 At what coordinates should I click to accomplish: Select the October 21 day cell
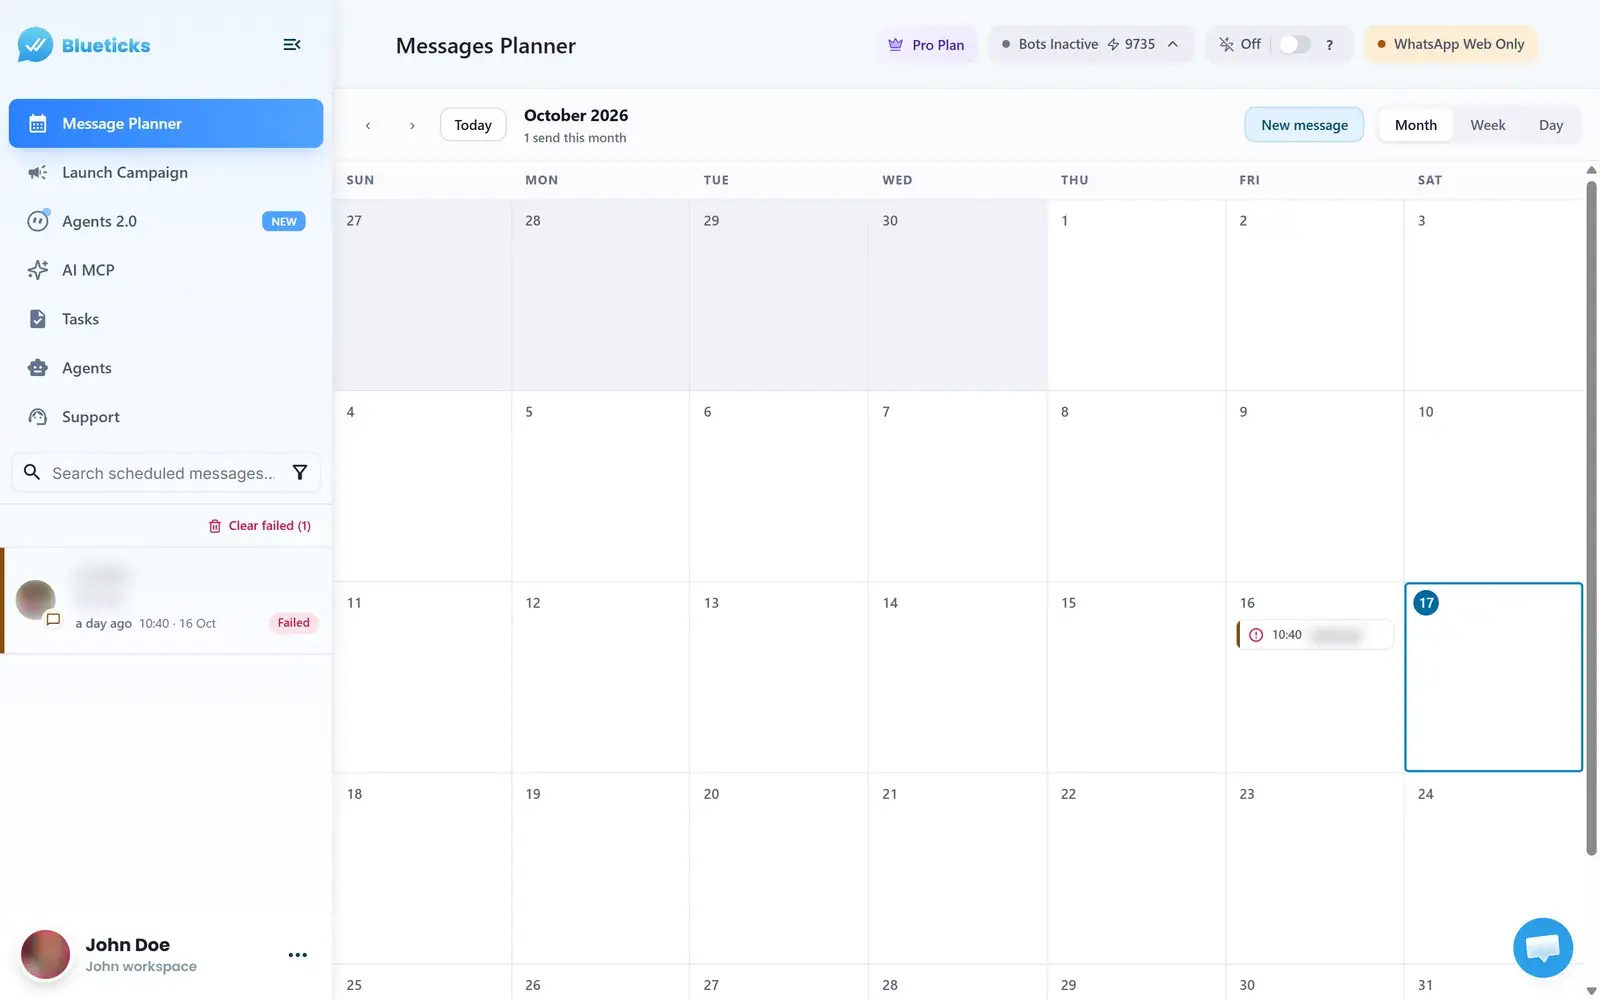click(x=957, y=868)
